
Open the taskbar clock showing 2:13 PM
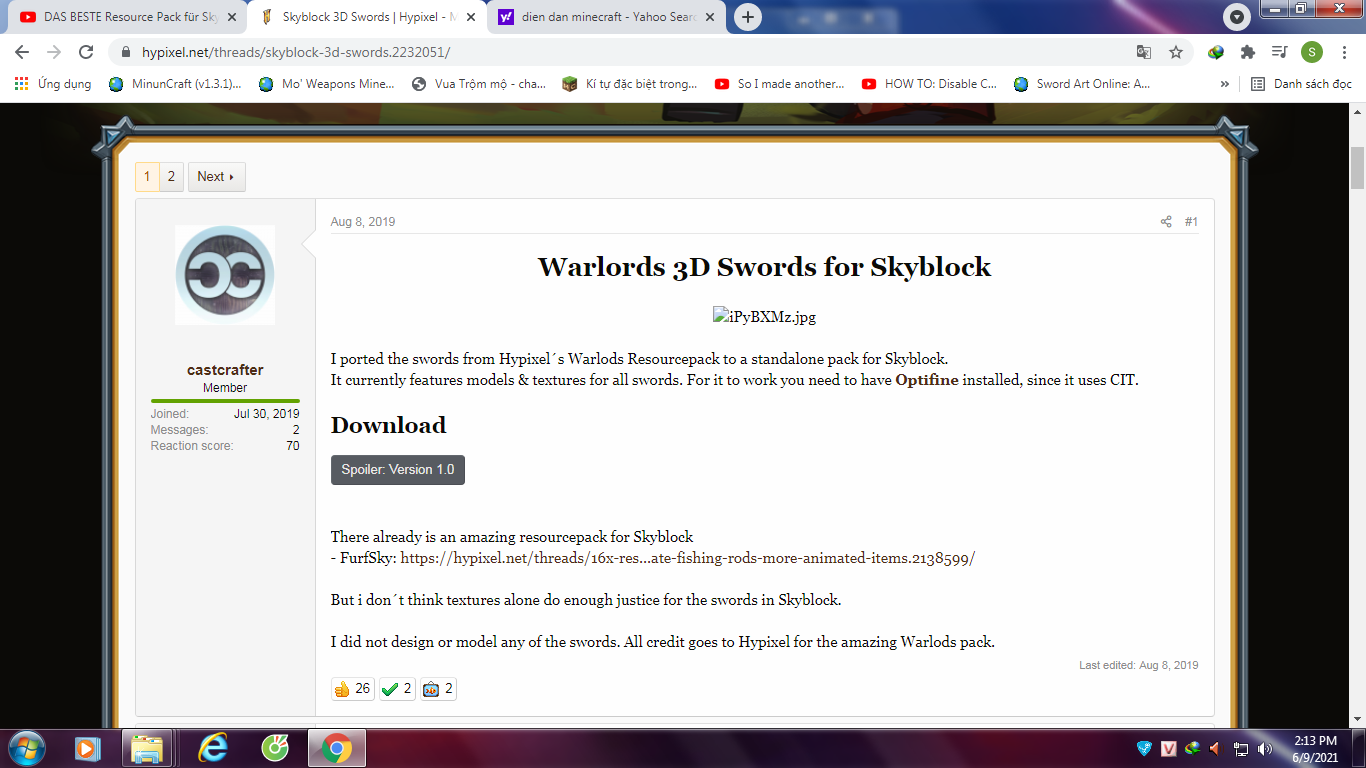[x=1316, y=748]
